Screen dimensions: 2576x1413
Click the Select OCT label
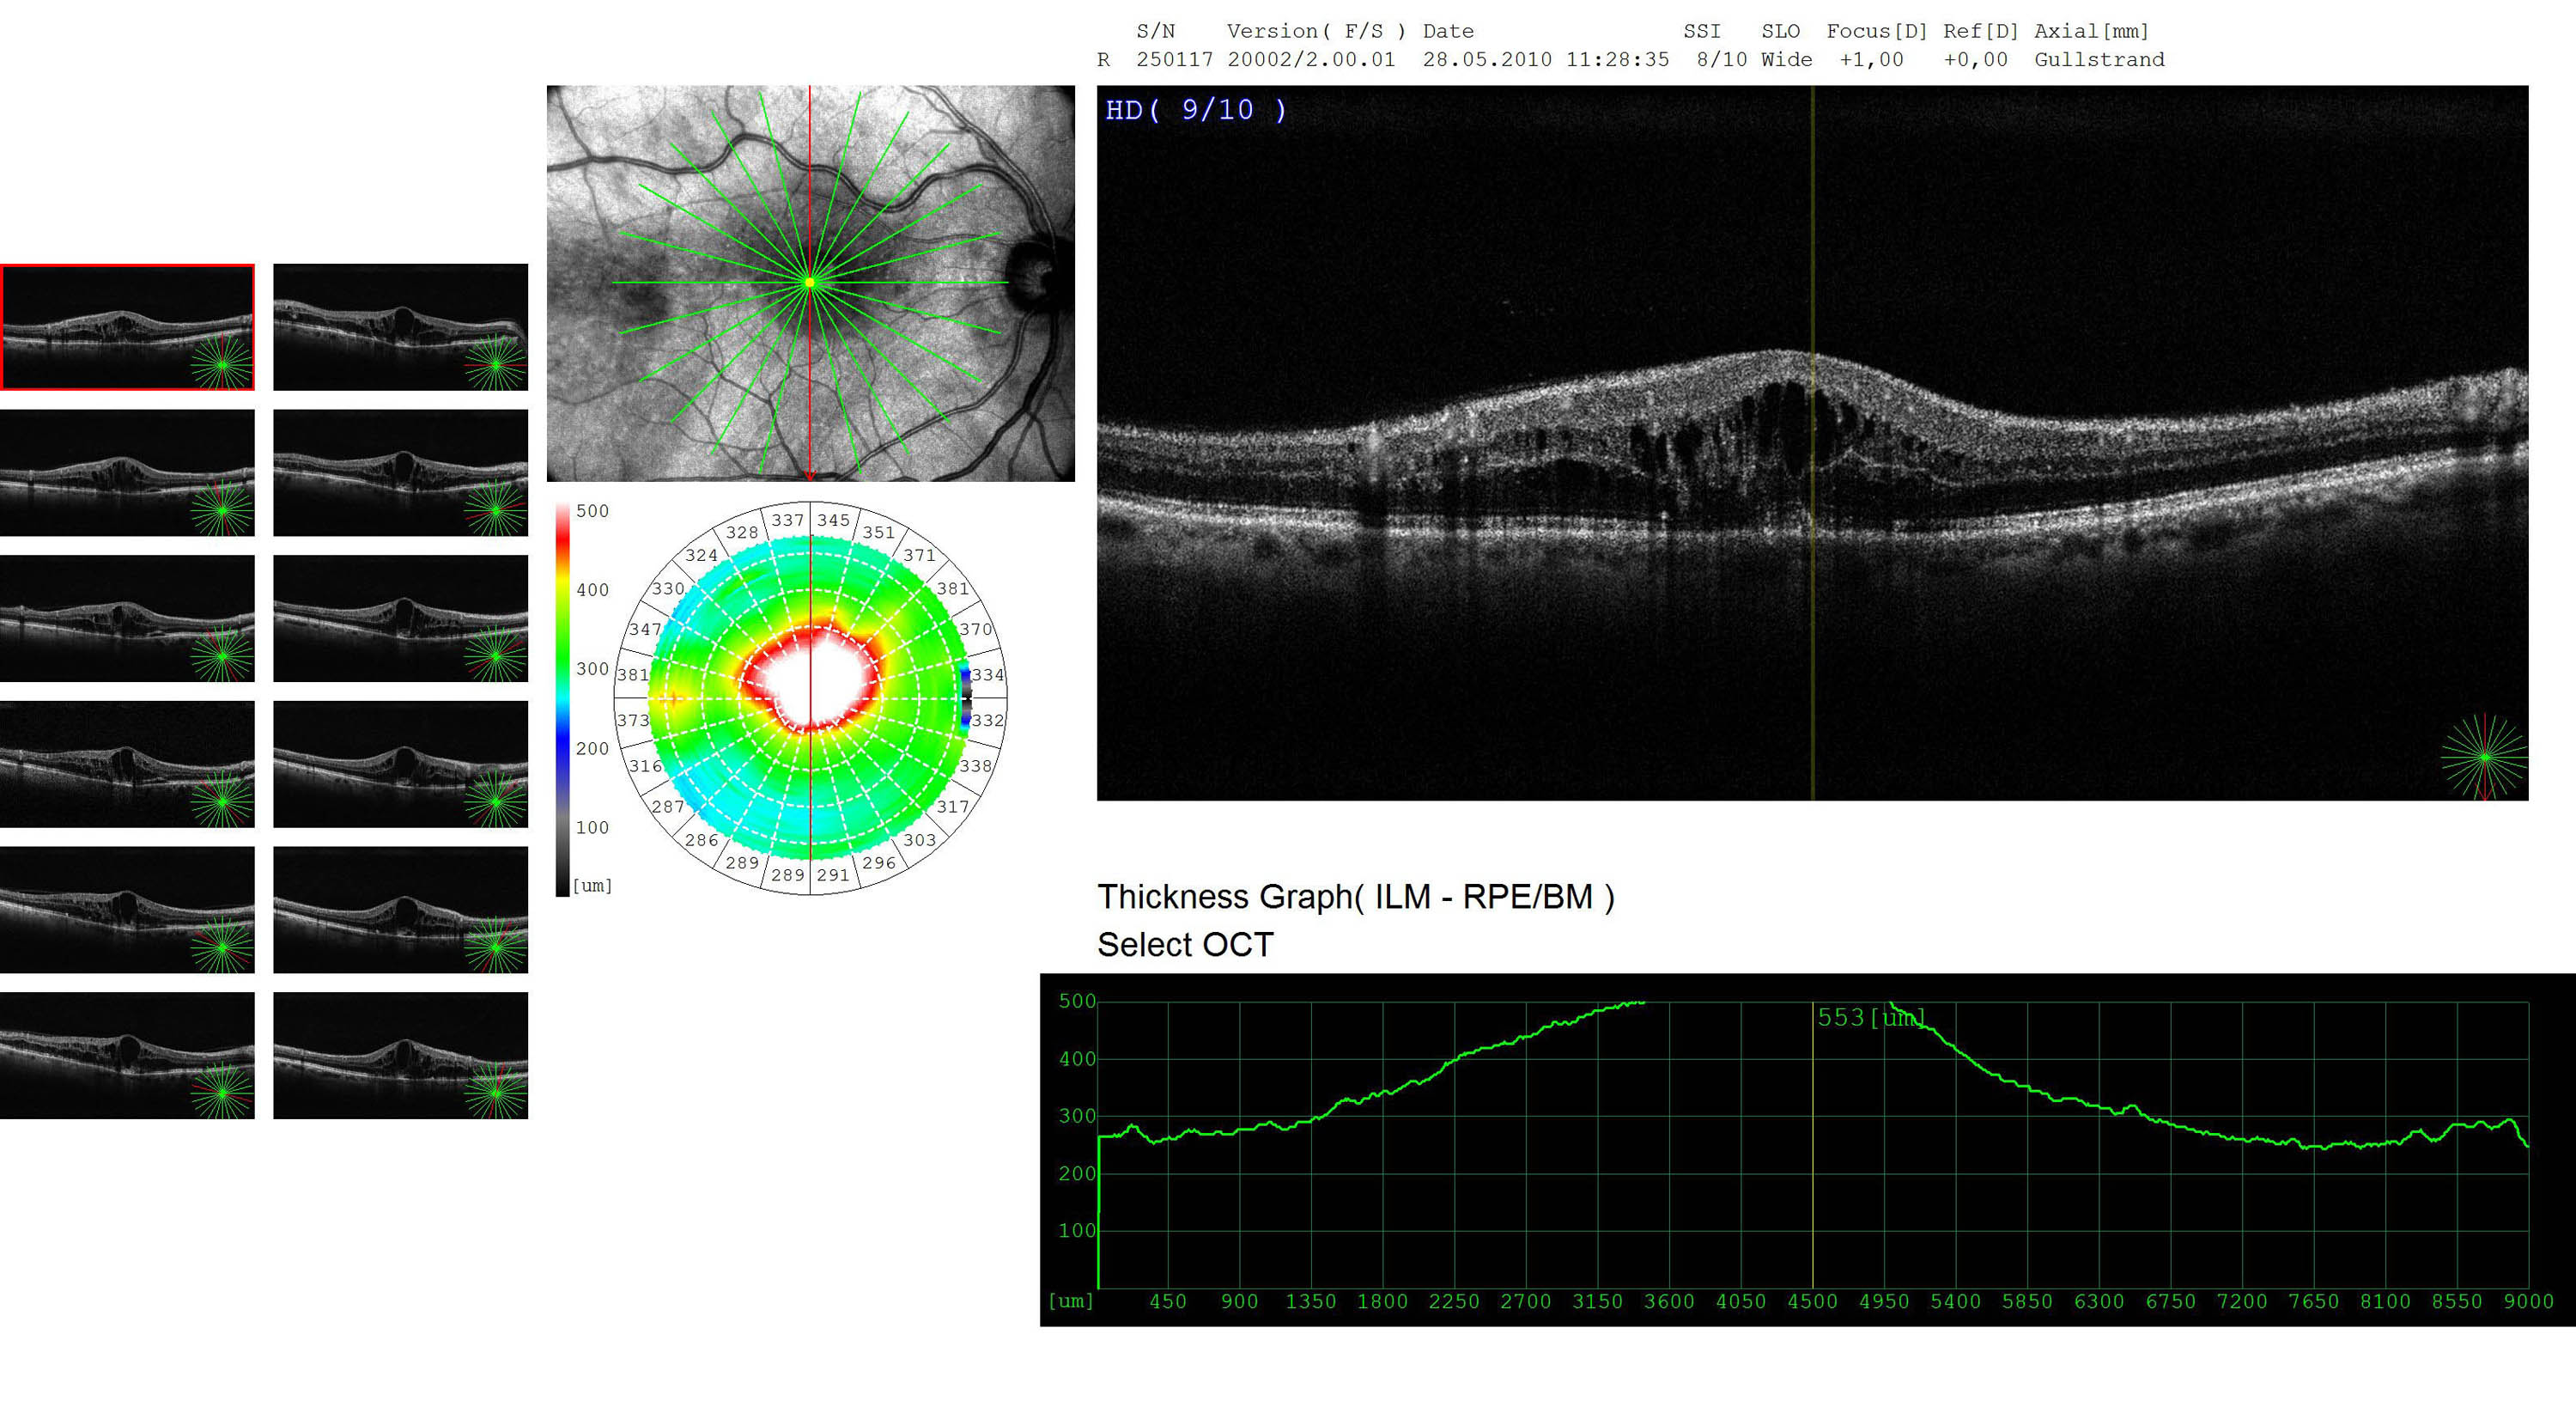coord(1185,945)
